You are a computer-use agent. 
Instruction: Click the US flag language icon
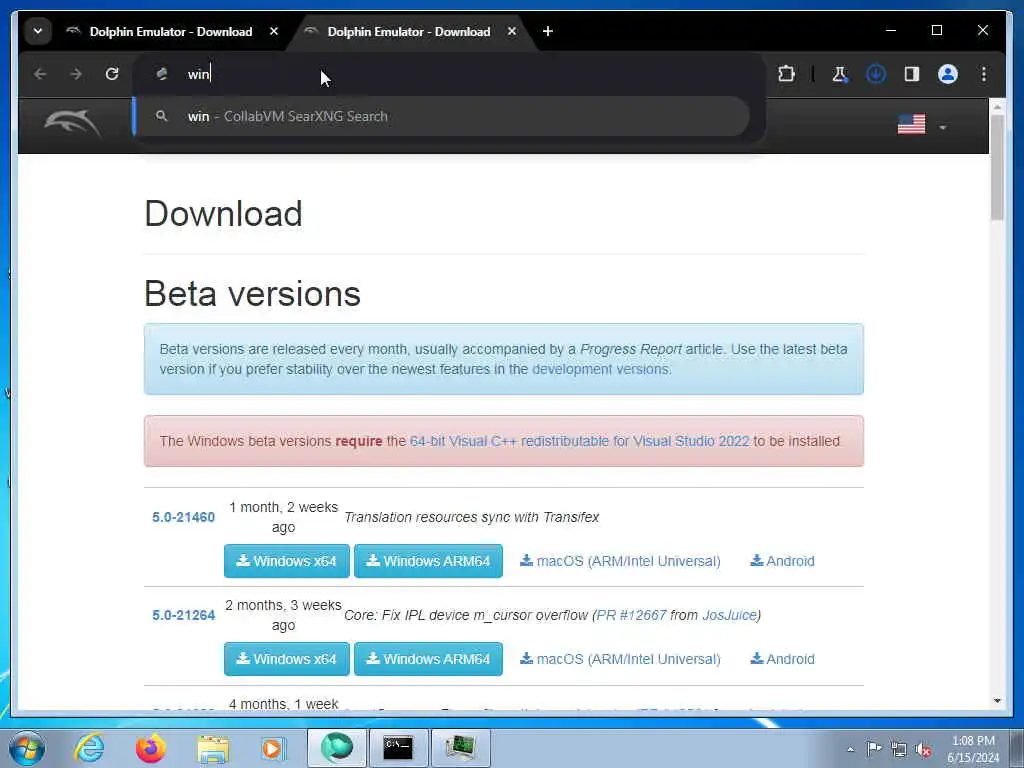point(911,124)
